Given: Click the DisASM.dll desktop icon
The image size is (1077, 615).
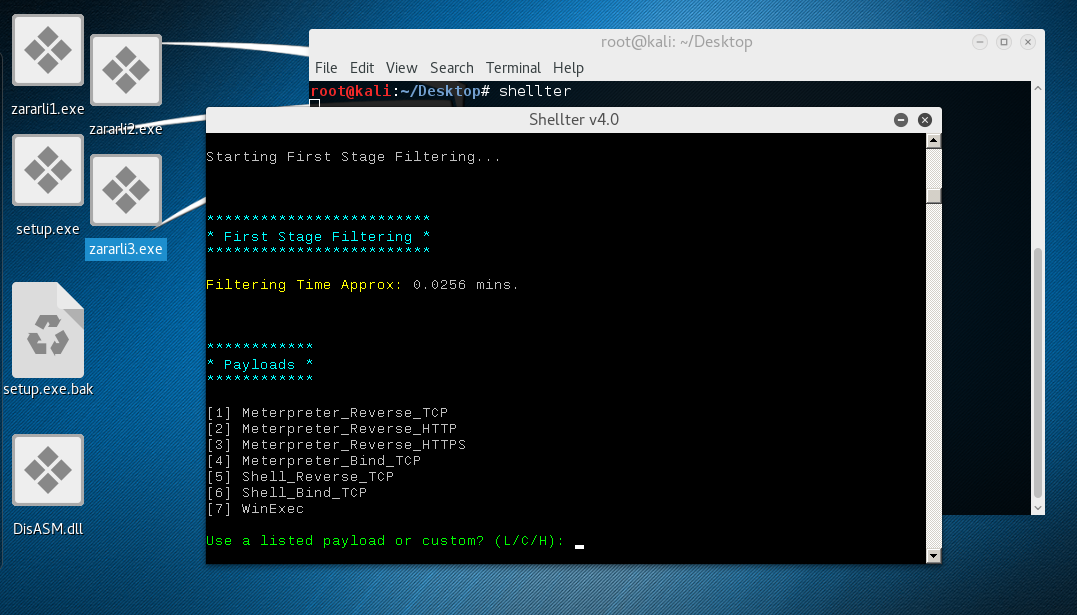Looking at the screenshot, I should [x=48, y=471].
